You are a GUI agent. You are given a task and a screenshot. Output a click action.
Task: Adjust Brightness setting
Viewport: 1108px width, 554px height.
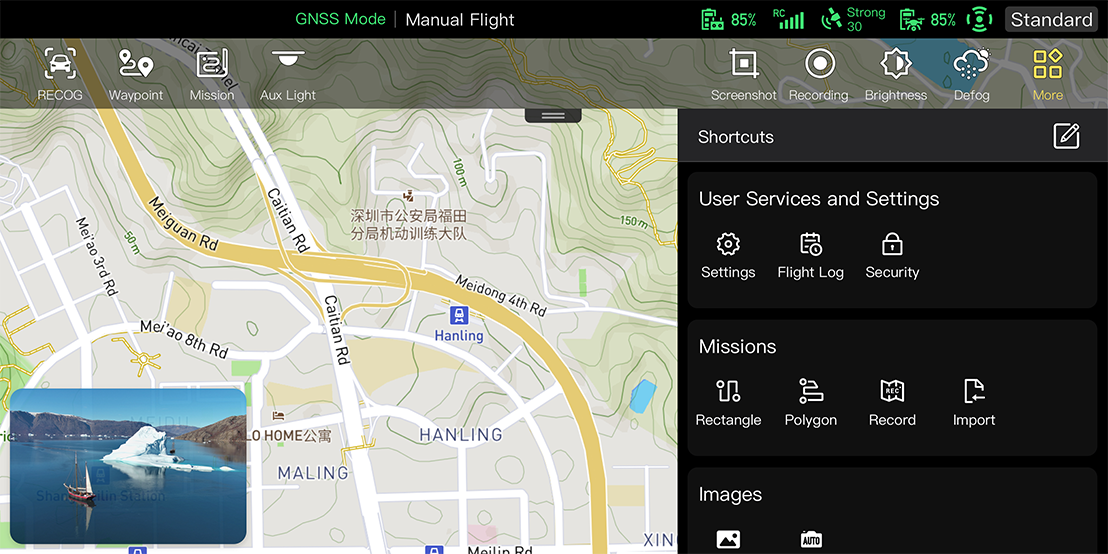[x=896, y=74]
